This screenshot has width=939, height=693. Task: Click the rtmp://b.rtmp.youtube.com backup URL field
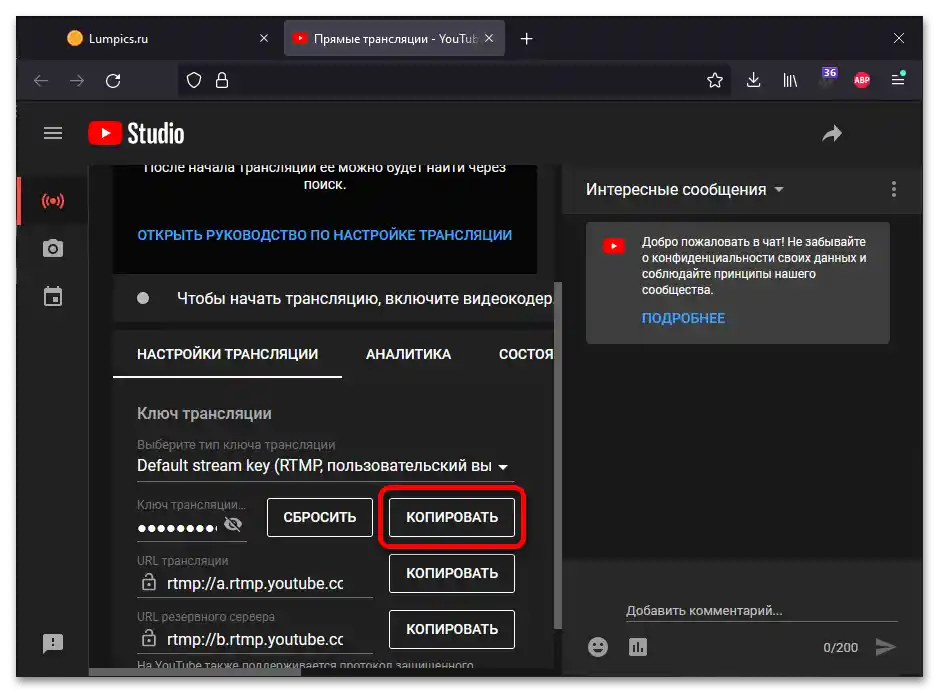click(256, 639)
